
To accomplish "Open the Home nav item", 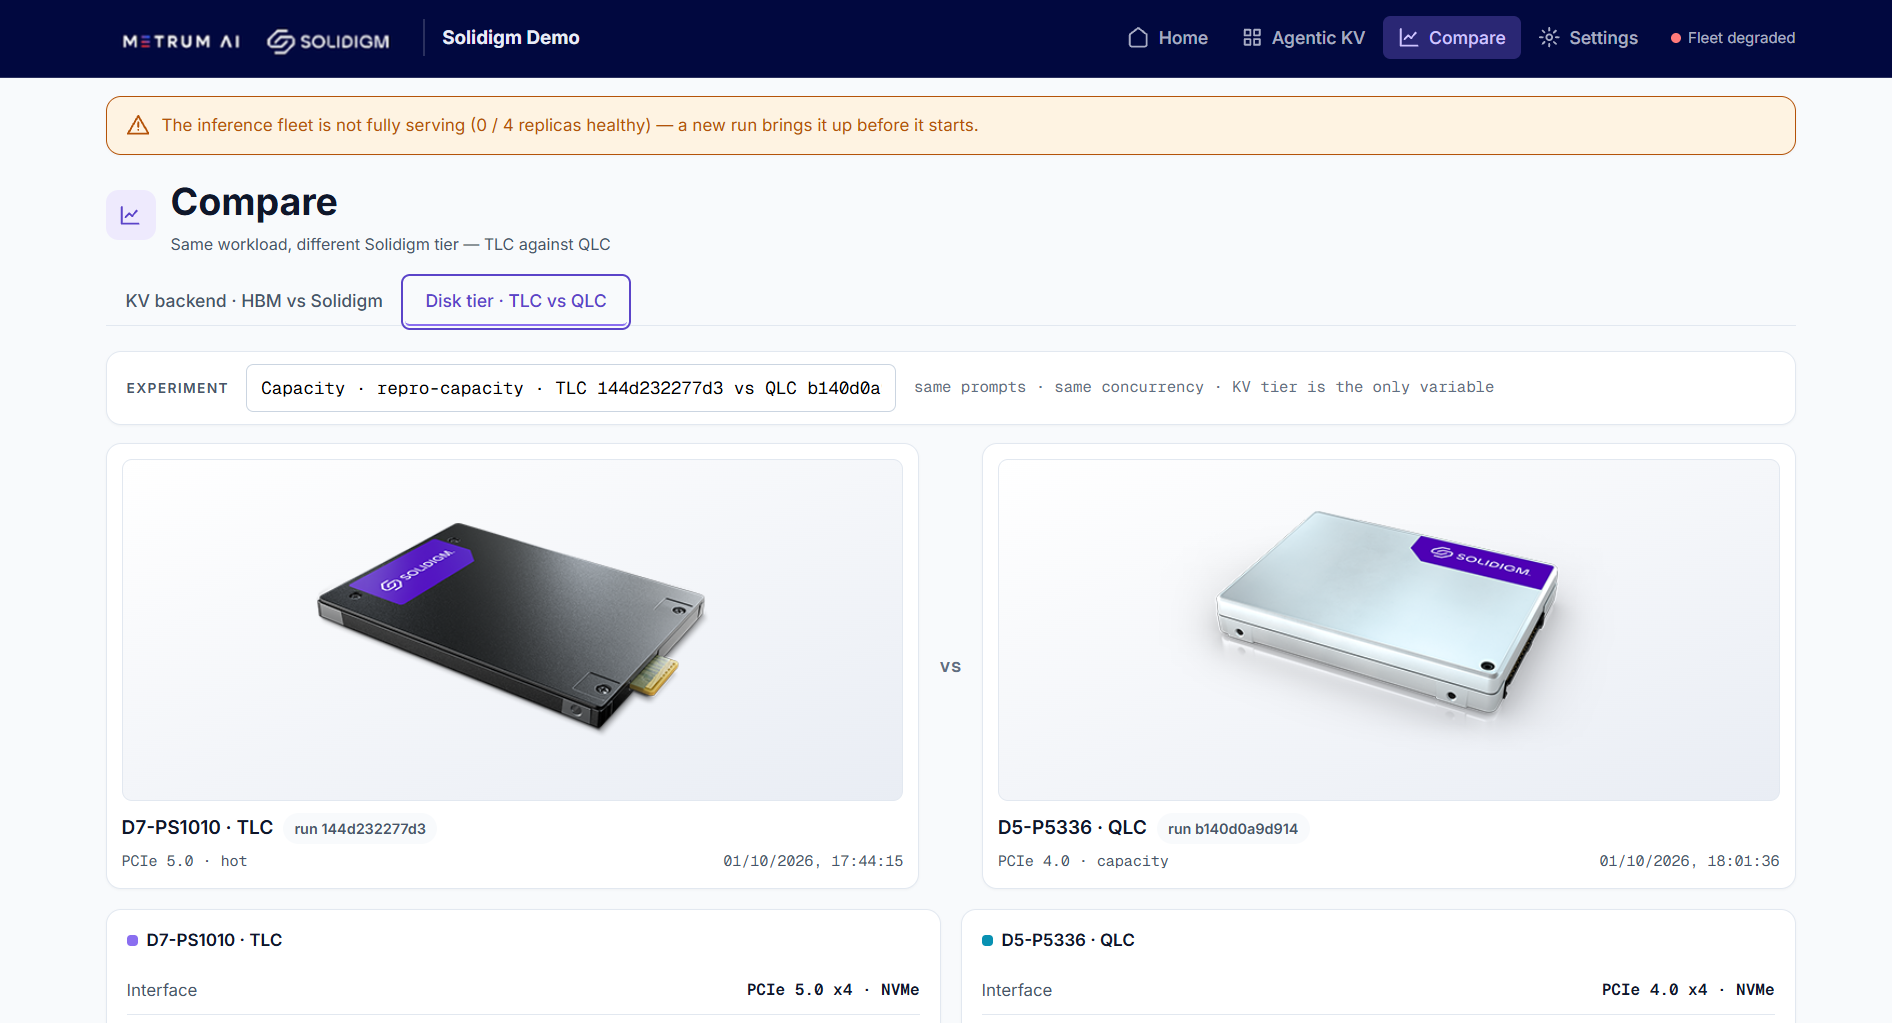I will (1167, 38).
